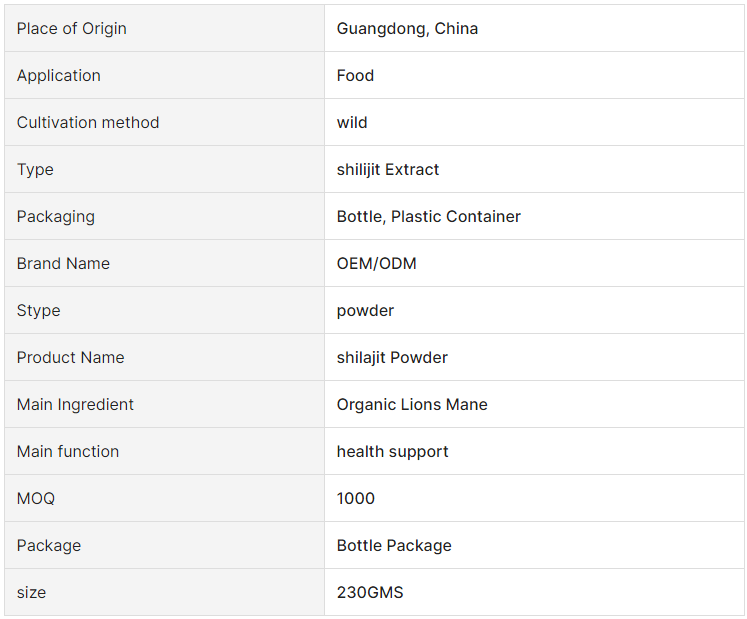Screen dimensions: 747x619
Task: Select the 230GMS size value
Action: click(370, 592)
